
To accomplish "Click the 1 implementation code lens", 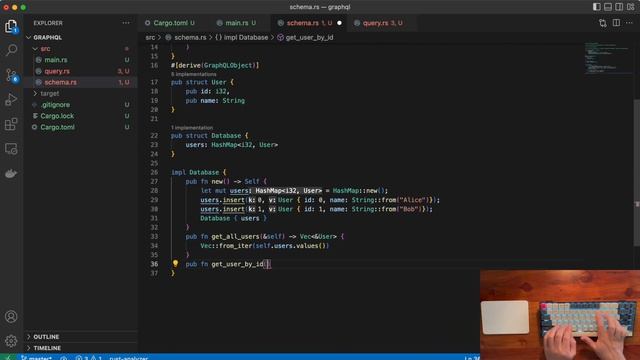I will click(192, 128).
